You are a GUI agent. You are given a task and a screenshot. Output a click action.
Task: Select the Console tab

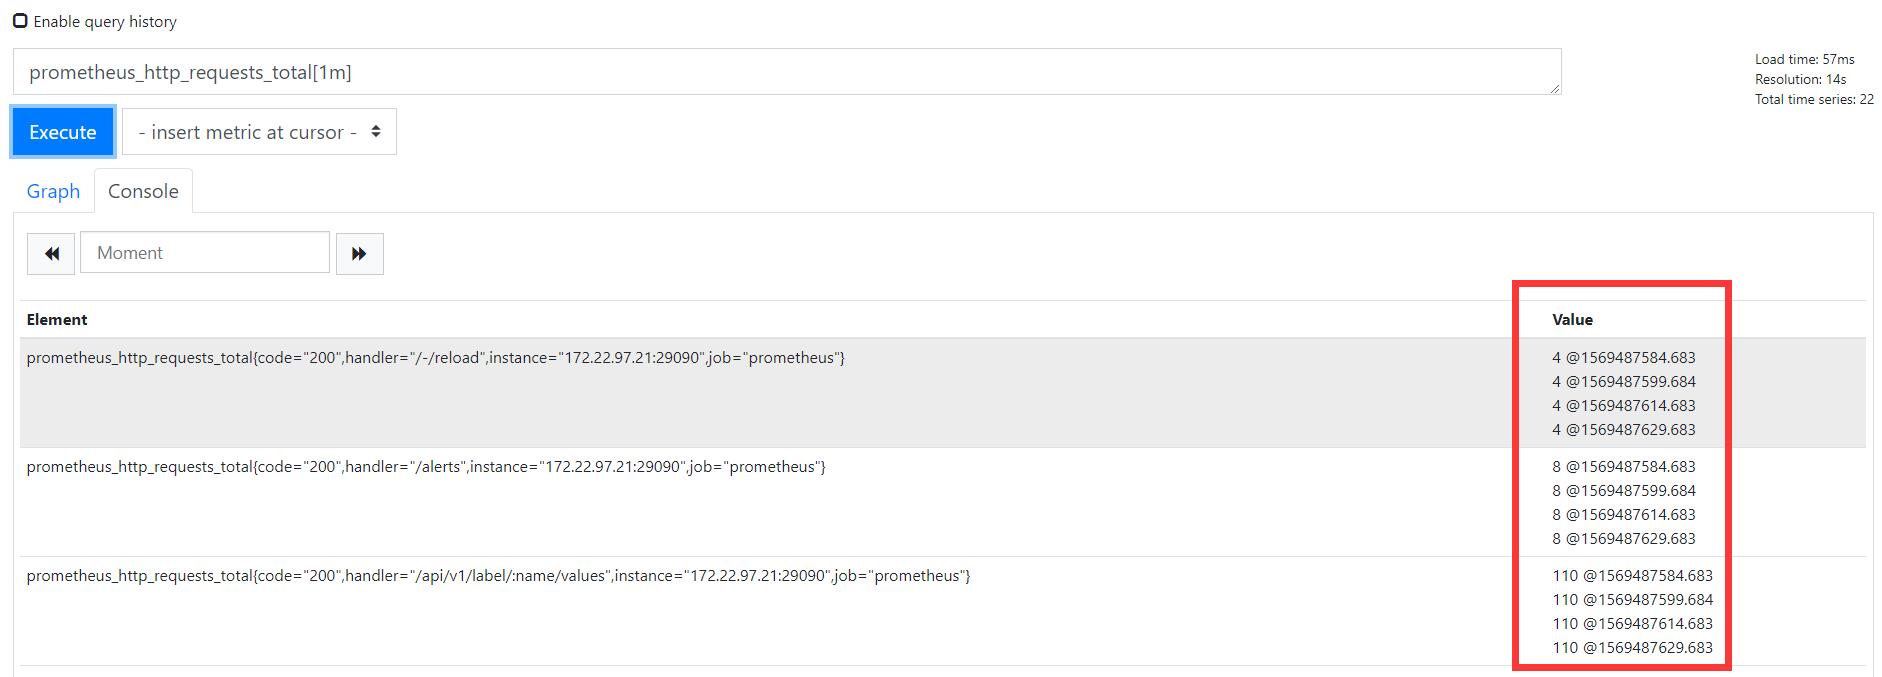pos(143,191)
